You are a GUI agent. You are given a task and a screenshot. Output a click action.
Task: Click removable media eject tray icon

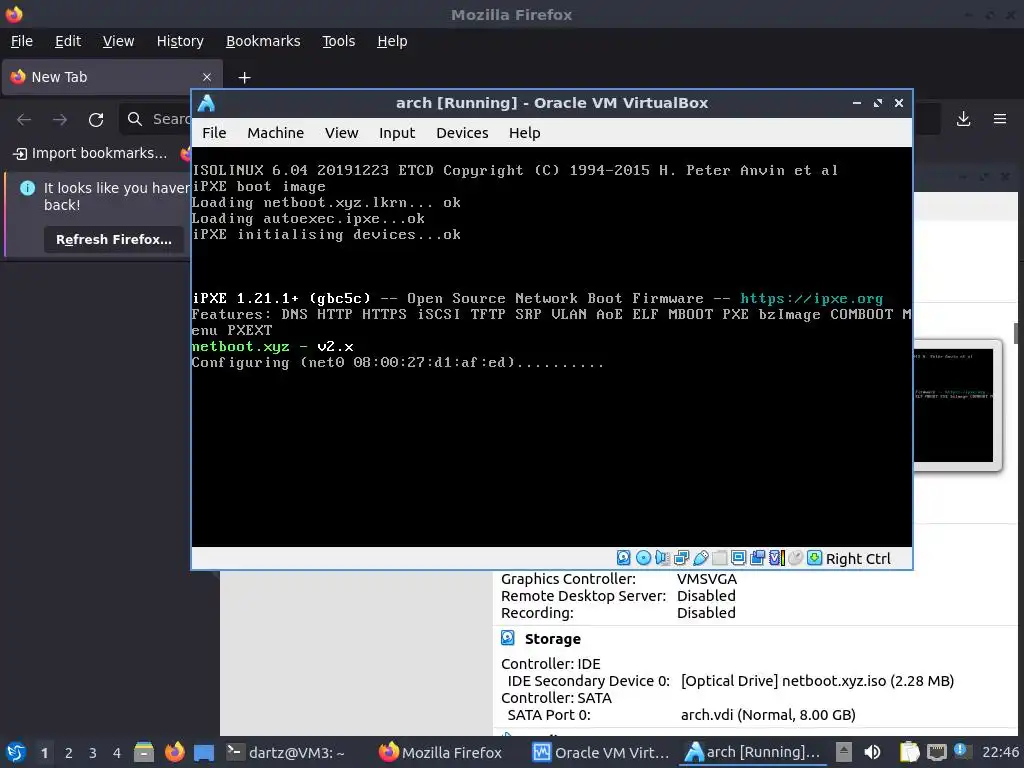[x=844, y=752]
